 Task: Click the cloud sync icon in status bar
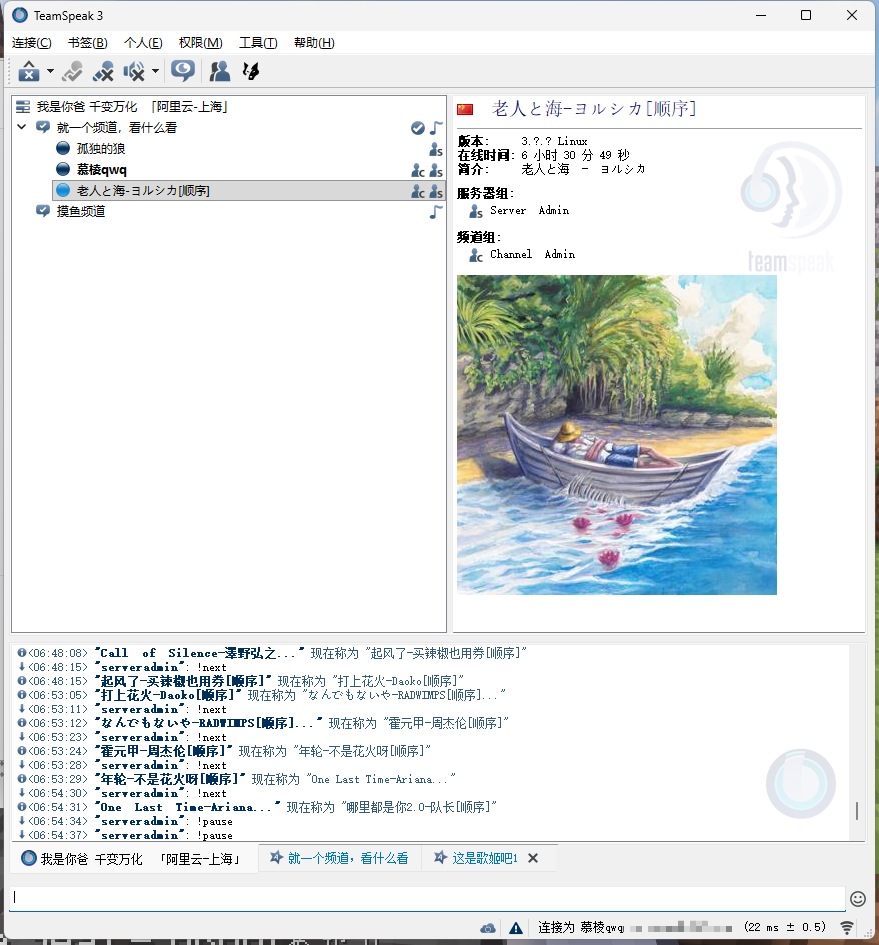tap(487, 928)
